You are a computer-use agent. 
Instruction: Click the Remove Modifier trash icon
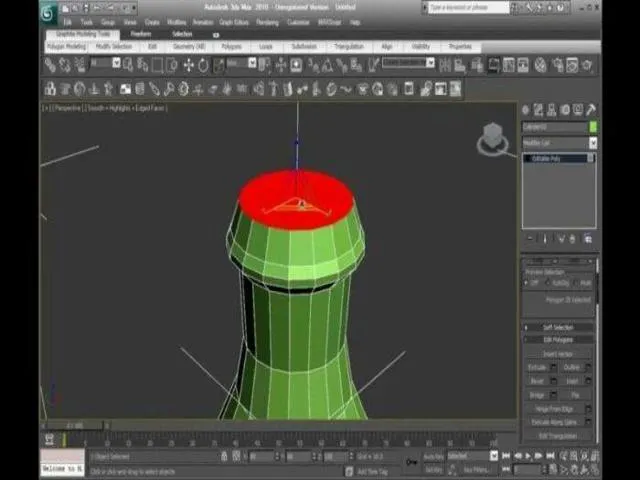(573, 239)
